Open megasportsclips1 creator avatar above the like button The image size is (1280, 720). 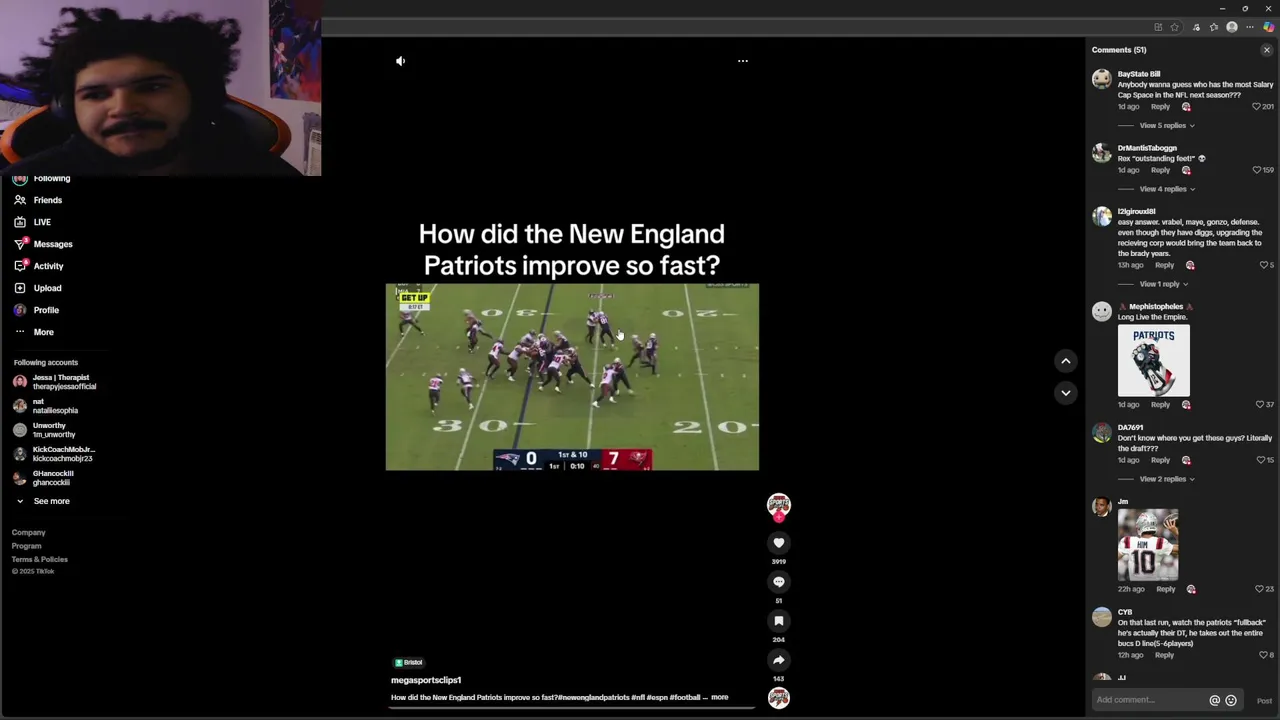[779, 505]
